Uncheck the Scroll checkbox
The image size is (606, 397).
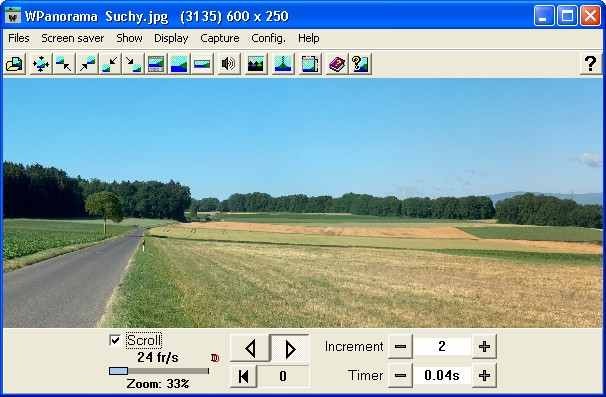(x=115, y=340)
